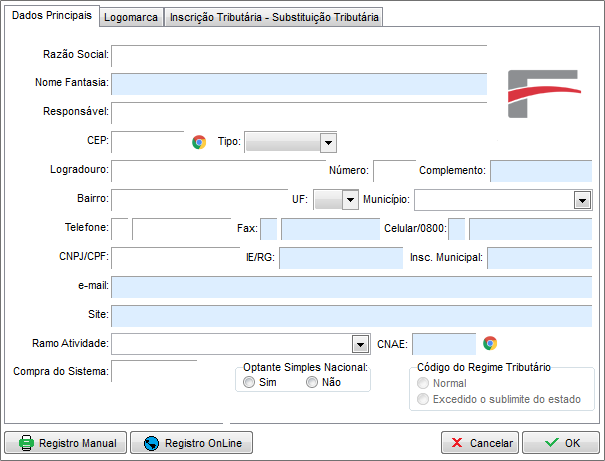The width and height of the screenshot is (605, 461).
Task: Expand the UF state dropdown
Action: pos(349,200)
